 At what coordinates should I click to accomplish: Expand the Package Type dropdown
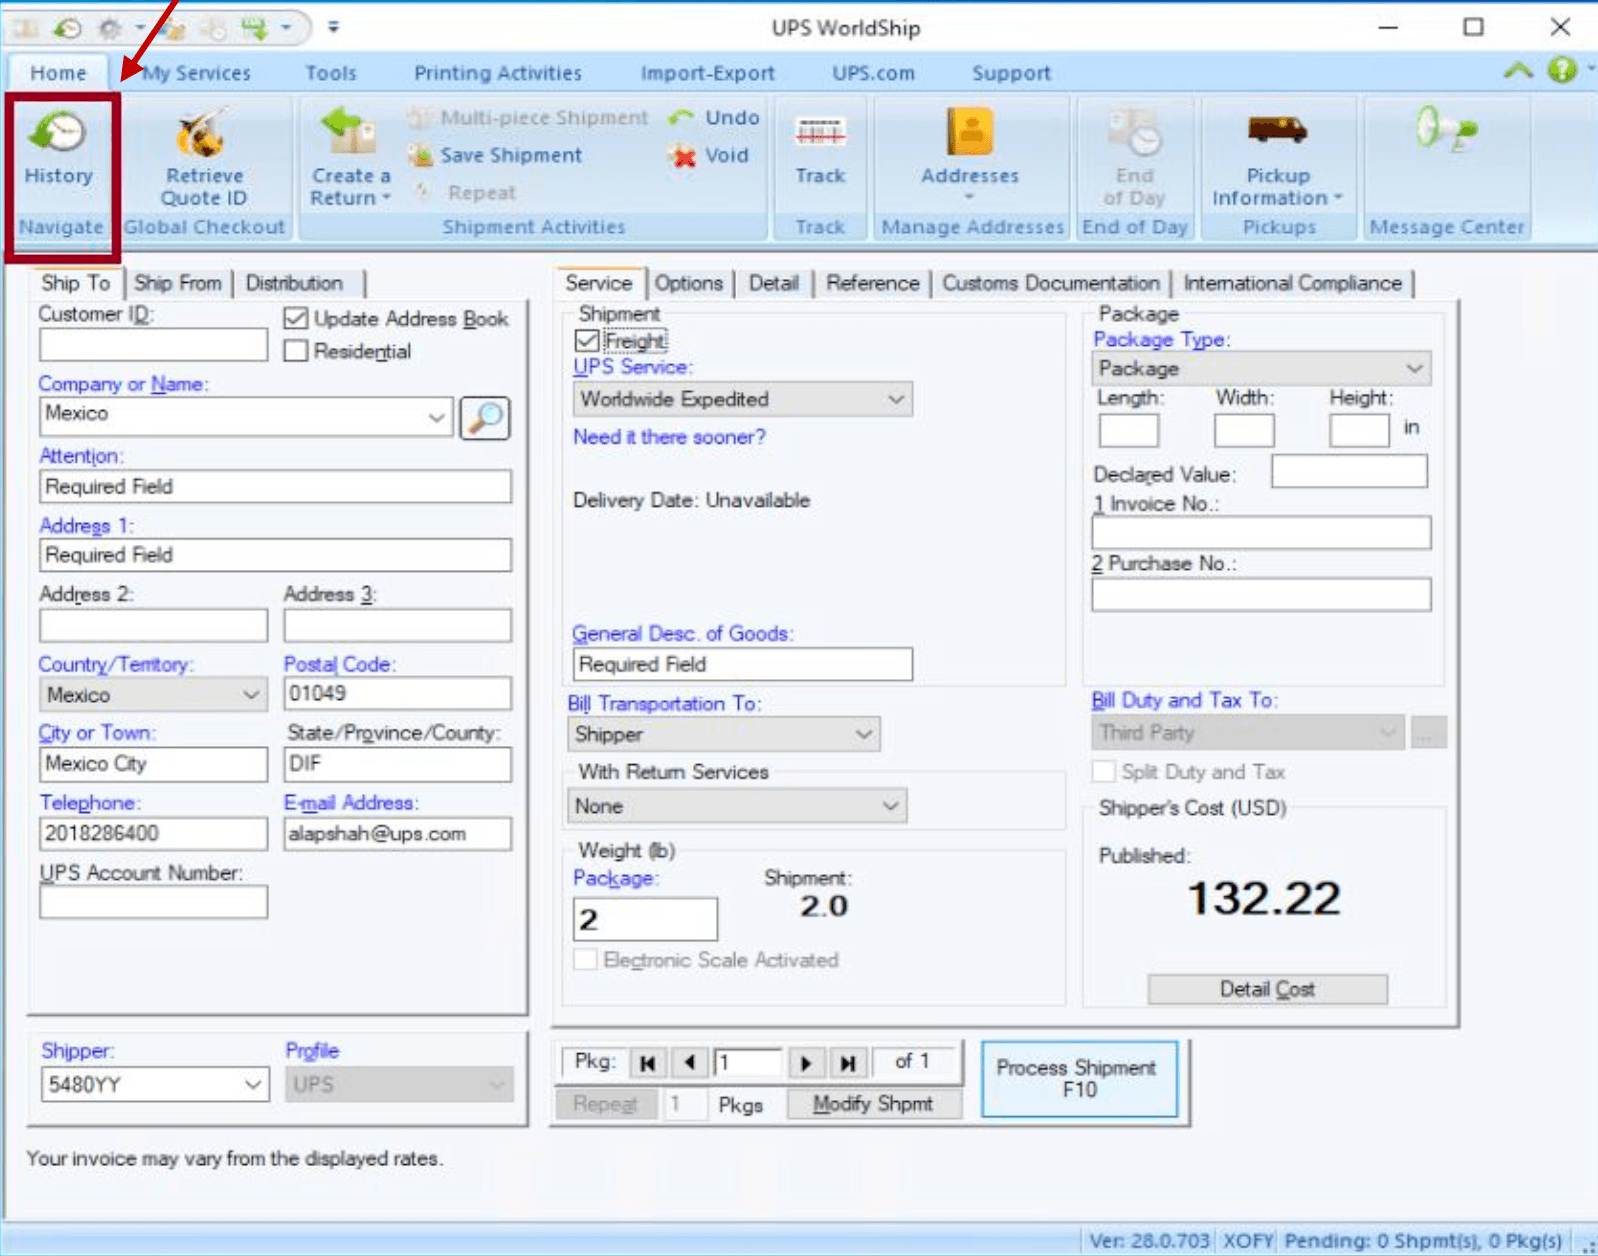point(1414,369)
